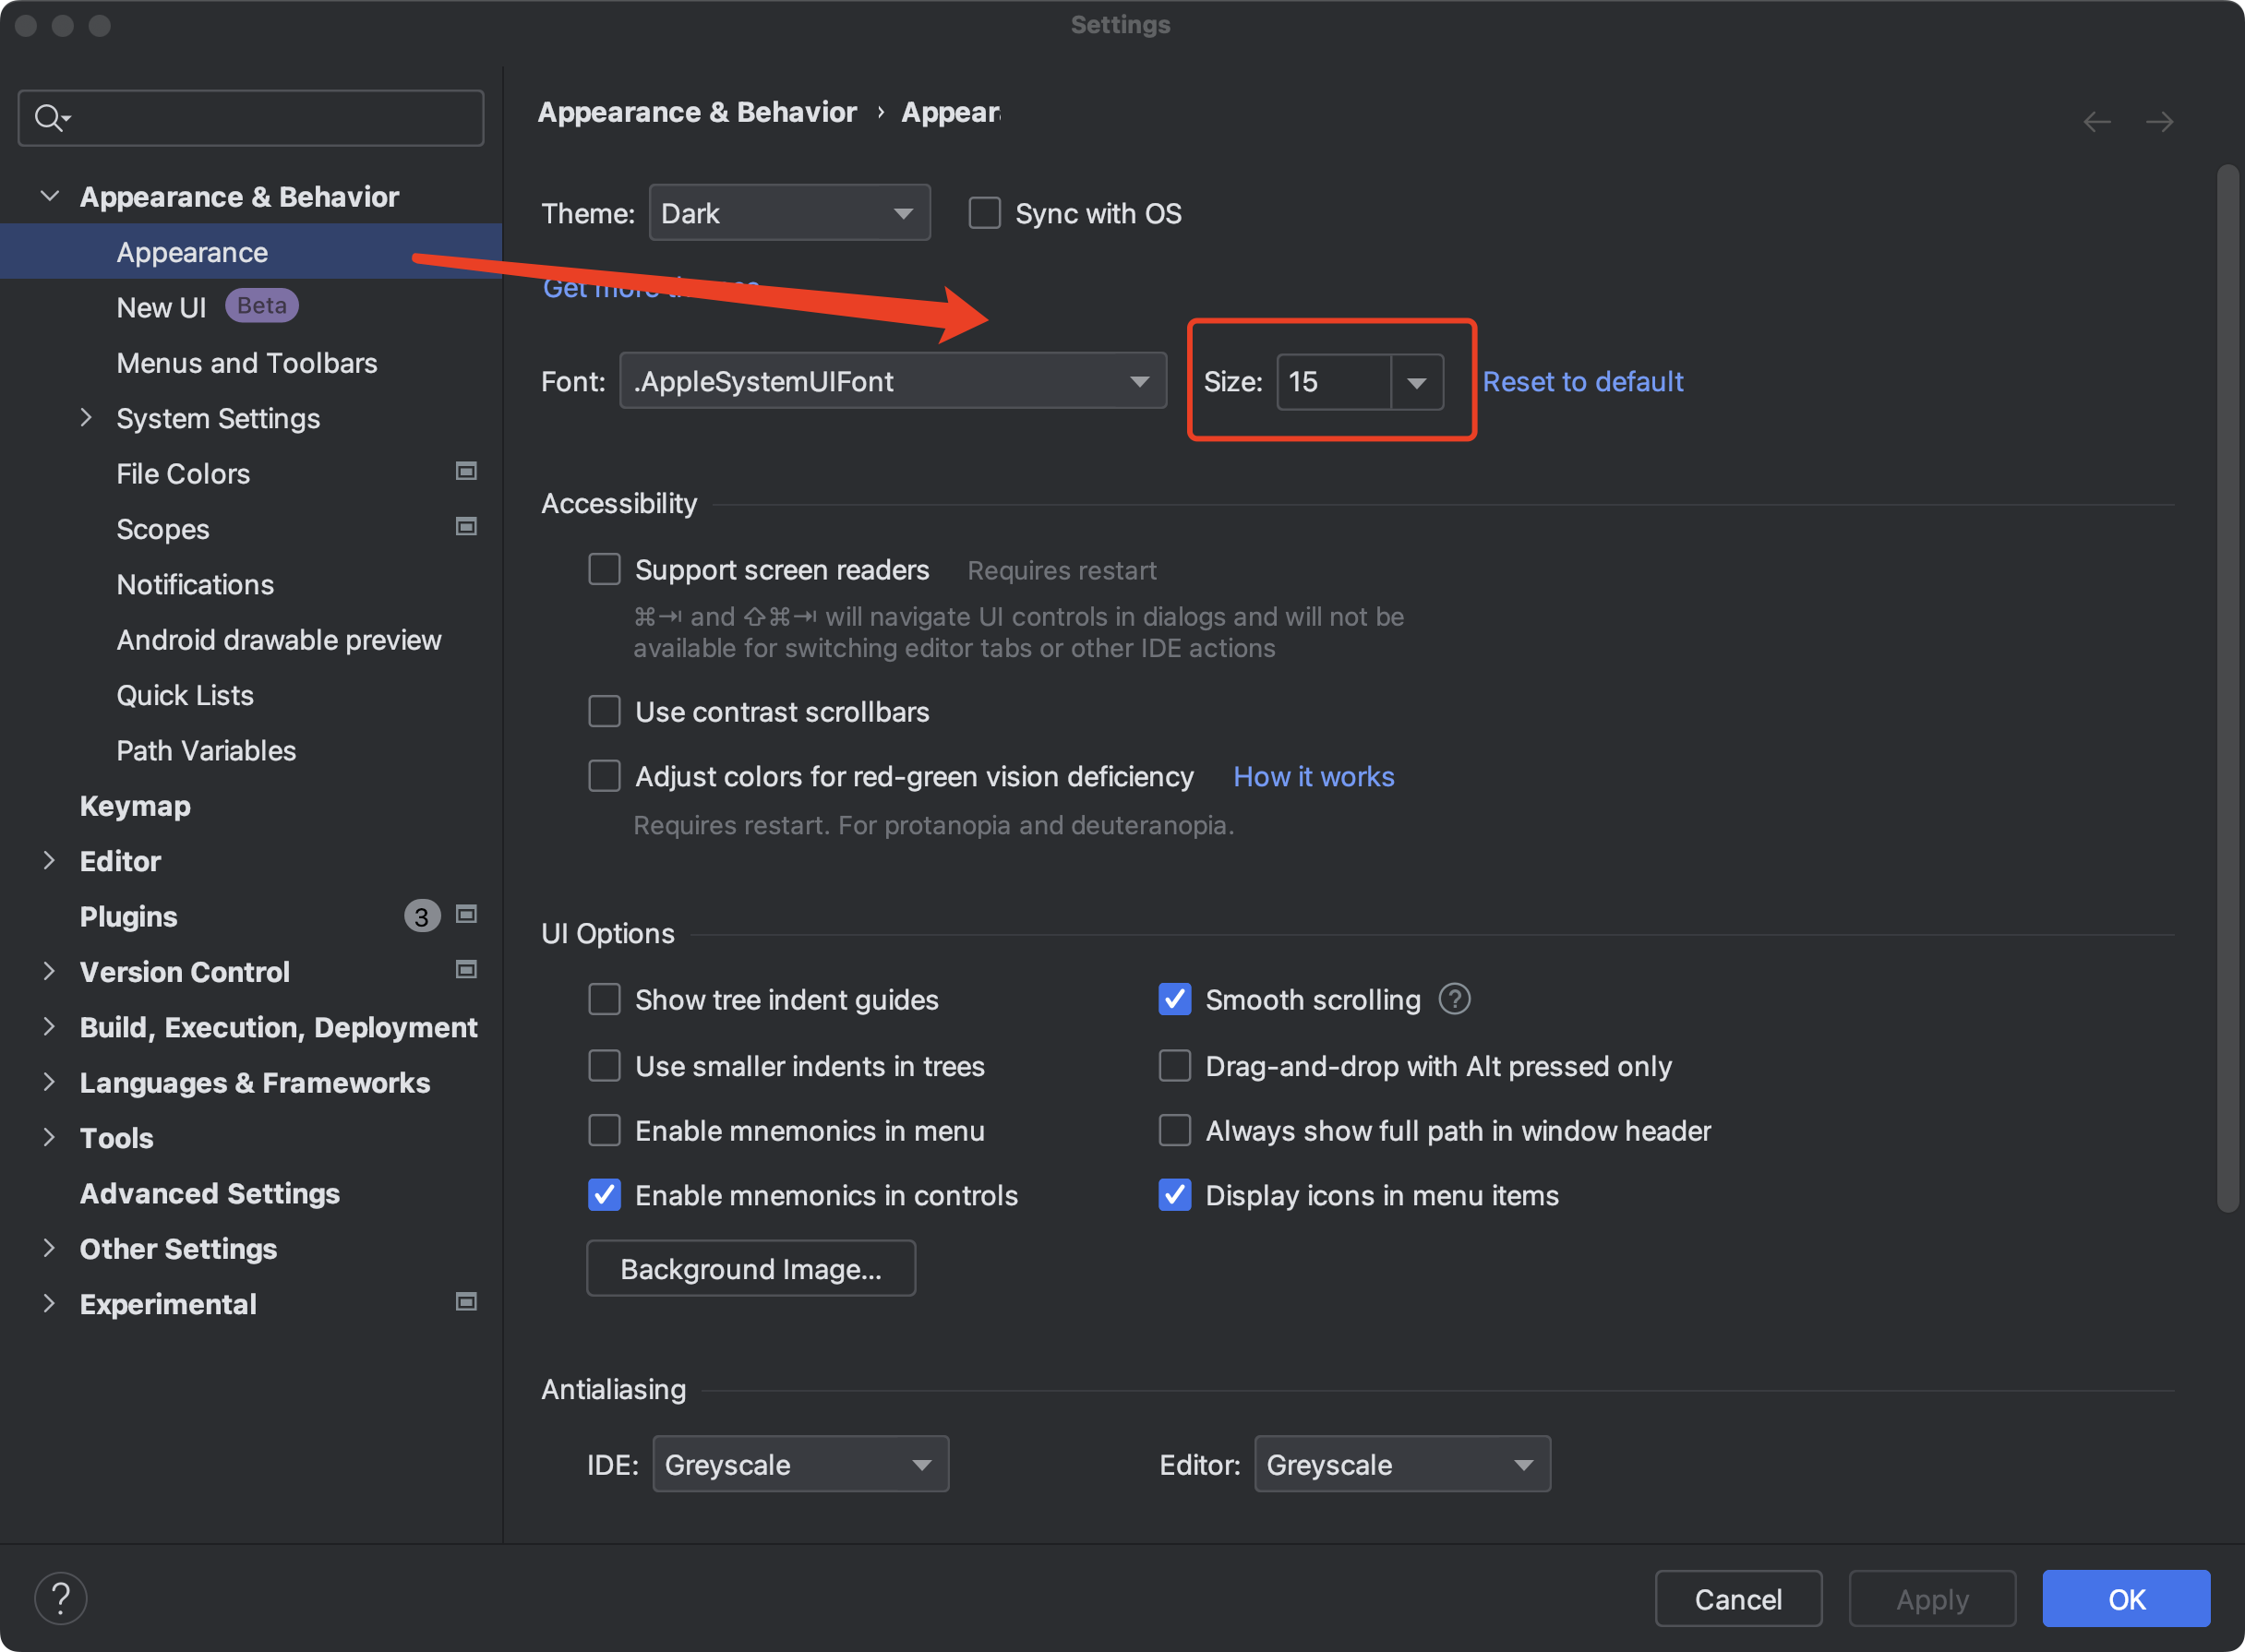Click the New UI Beta tag icon
This screenshot has height=1652, width=2245.
coord(265,305)
